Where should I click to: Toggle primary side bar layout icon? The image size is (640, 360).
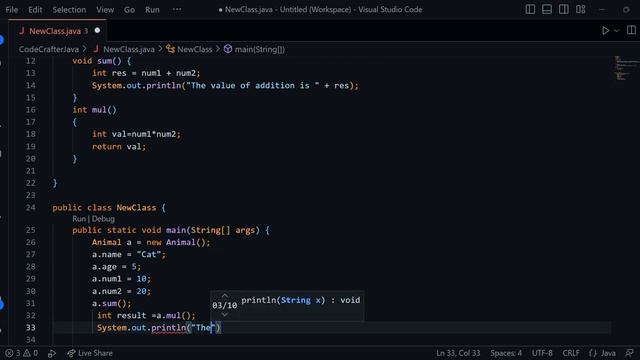point(530,9)
